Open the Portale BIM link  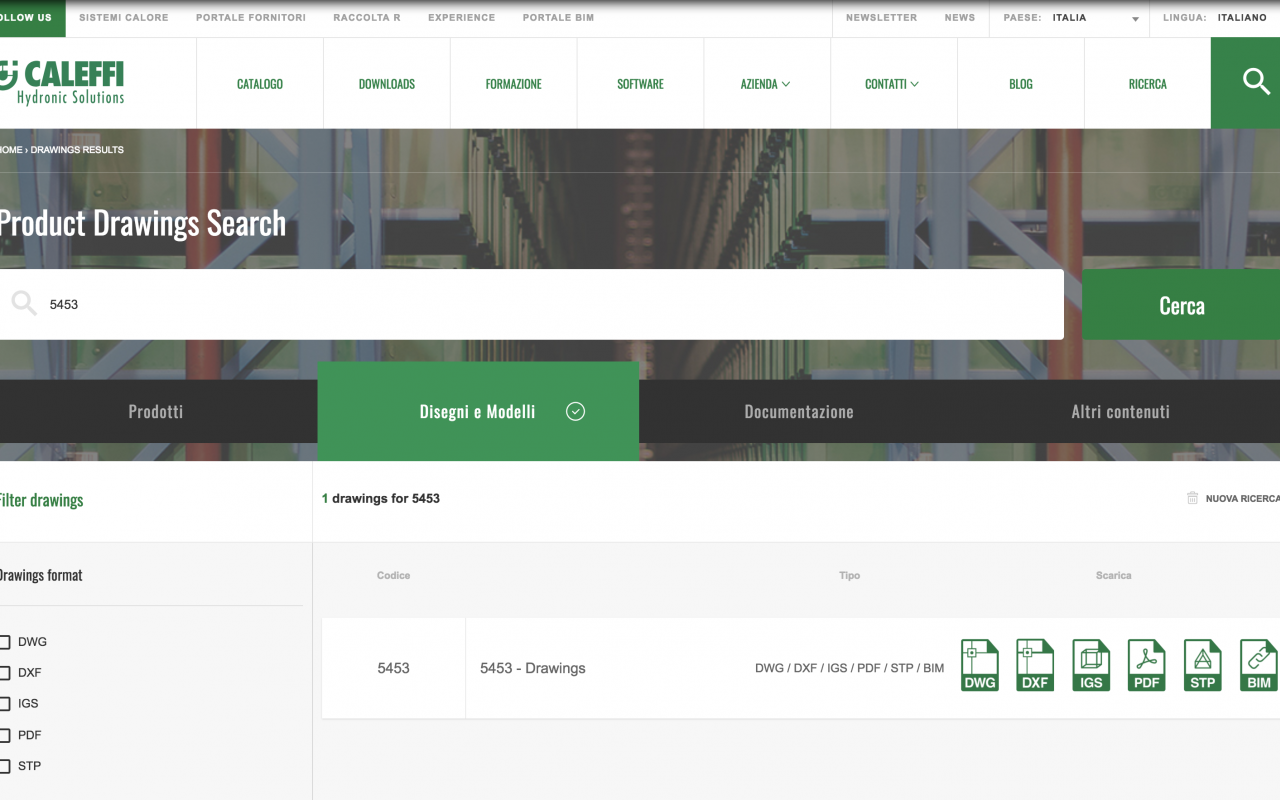pos(558,18)
